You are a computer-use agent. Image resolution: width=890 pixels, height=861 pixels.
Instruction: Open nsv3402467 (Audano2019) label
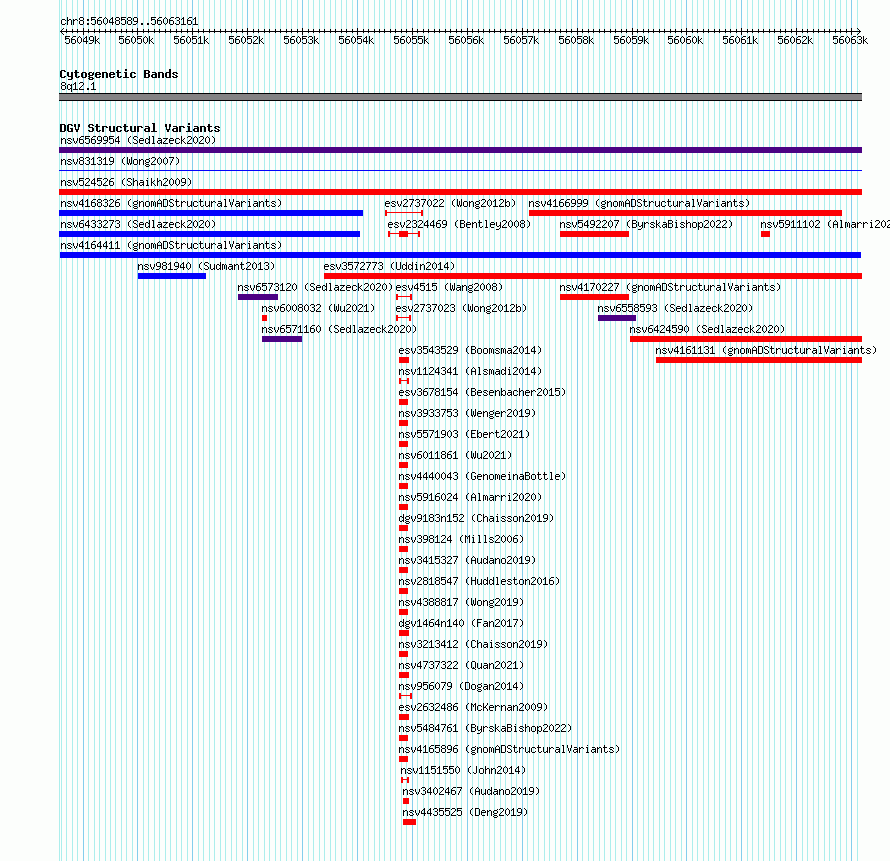(x=471, y=791)
